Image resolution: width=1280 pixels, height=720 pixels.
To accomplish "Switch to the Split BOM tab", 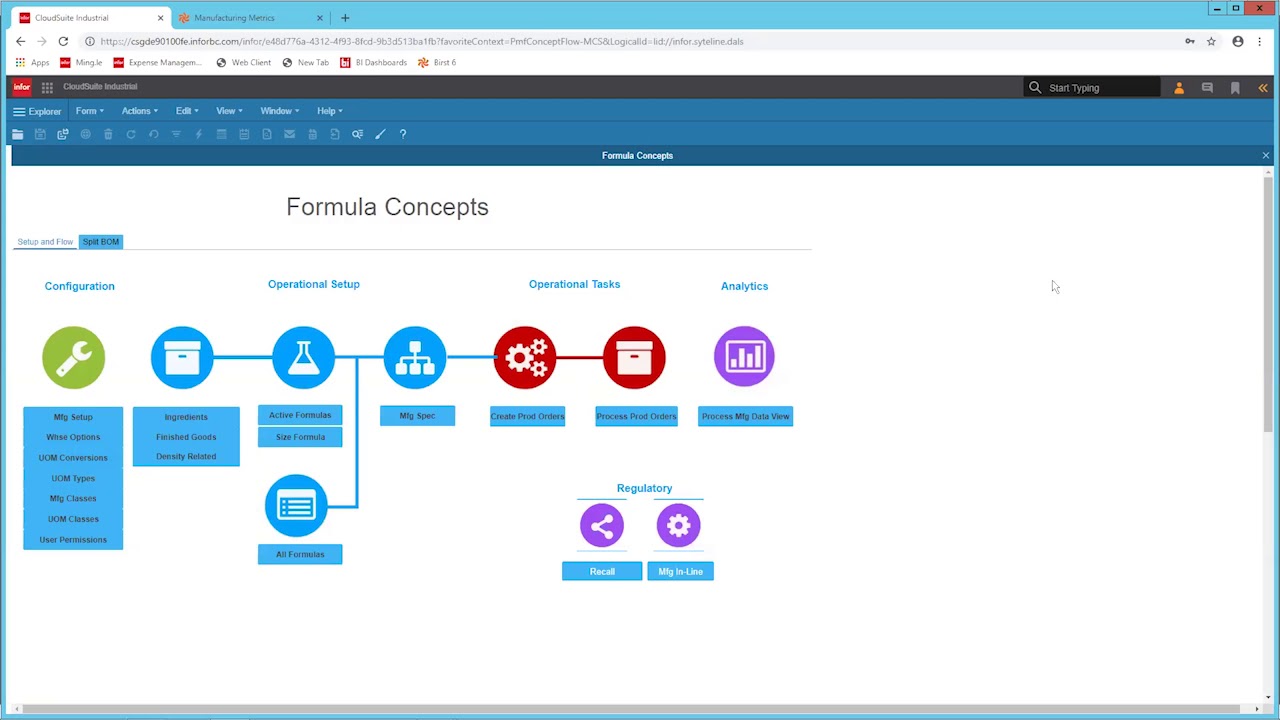I will (101, 242).
